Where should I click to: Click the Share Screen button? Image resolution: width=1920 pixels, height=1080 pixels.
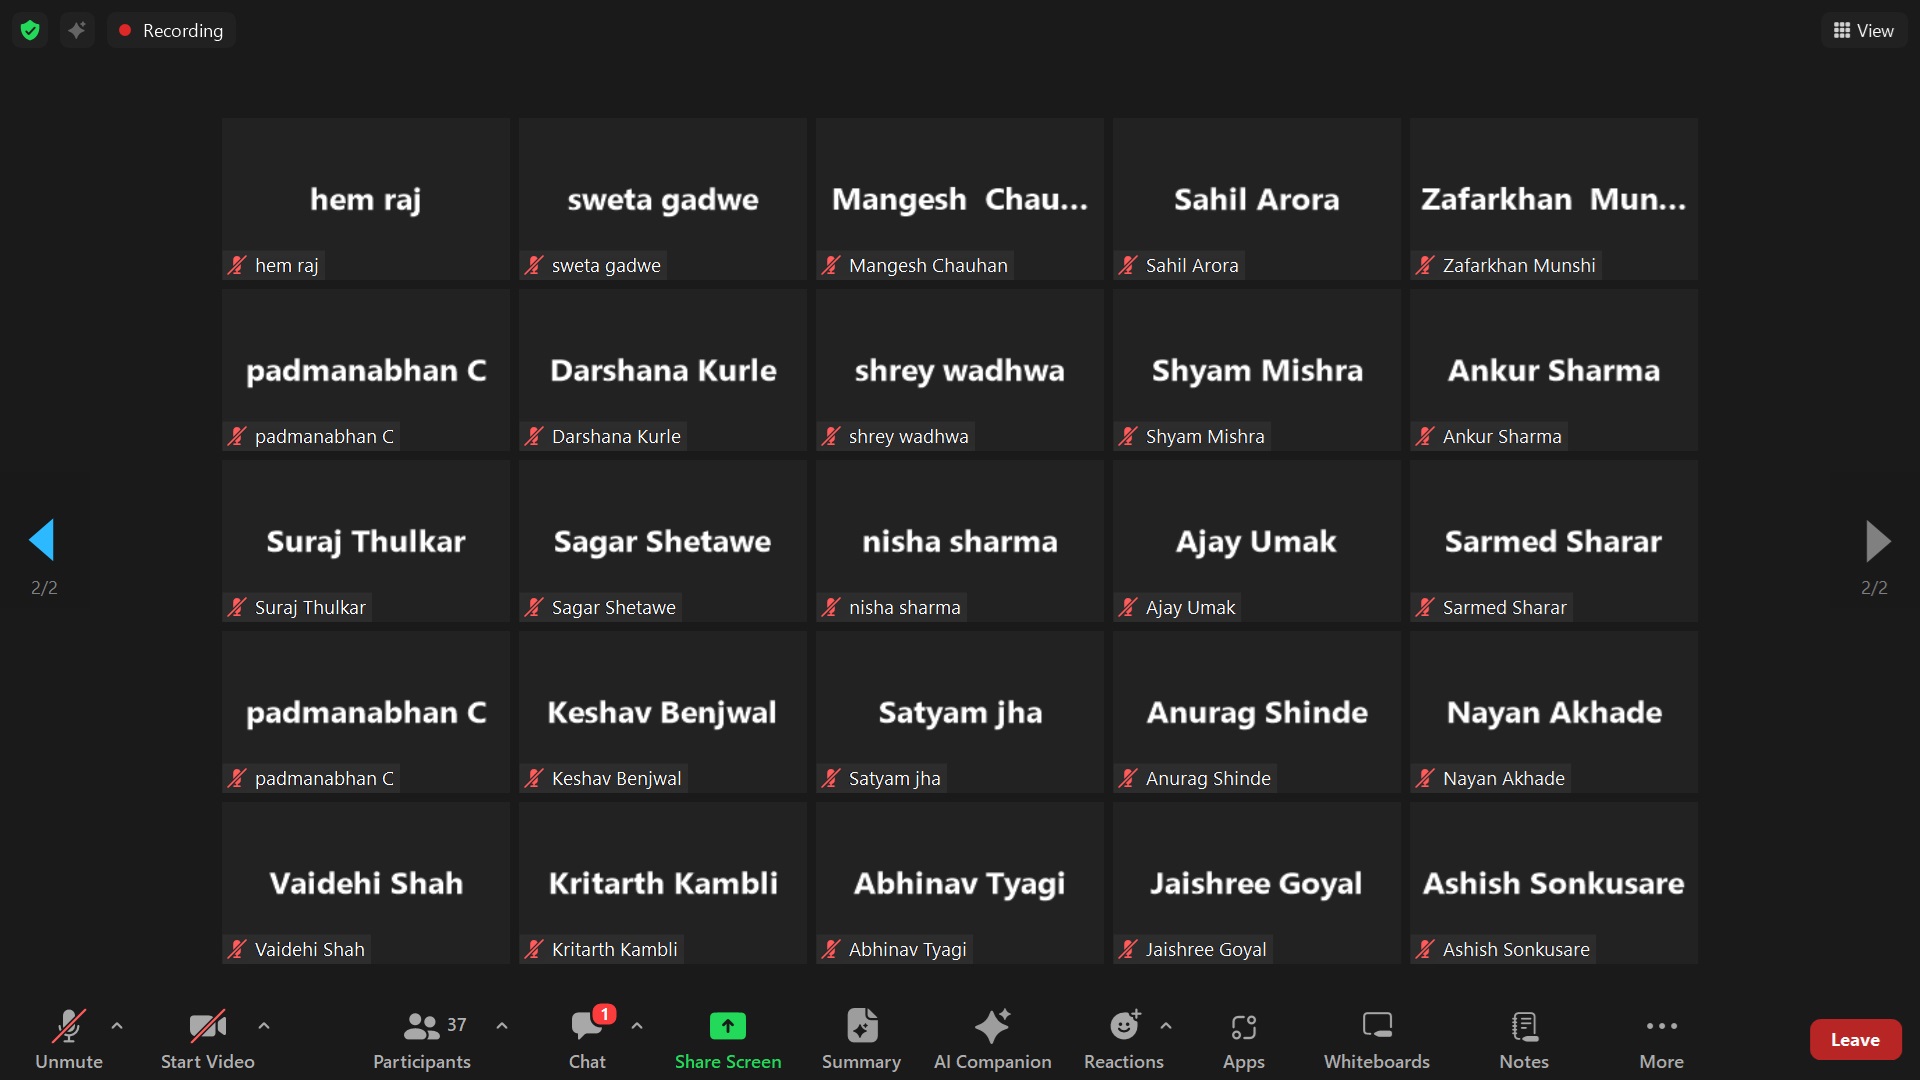tap(728, 1039)
